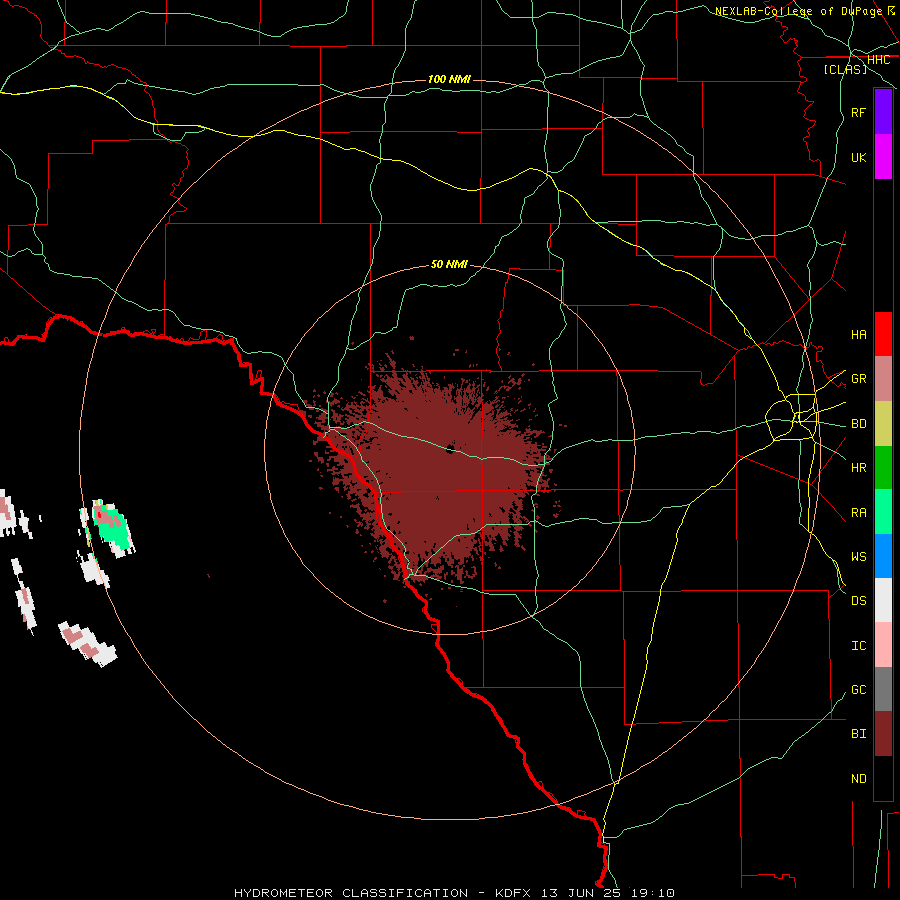Click the UK magenta legend swatch
900x900 pixels.
click(x=883, y=157)
